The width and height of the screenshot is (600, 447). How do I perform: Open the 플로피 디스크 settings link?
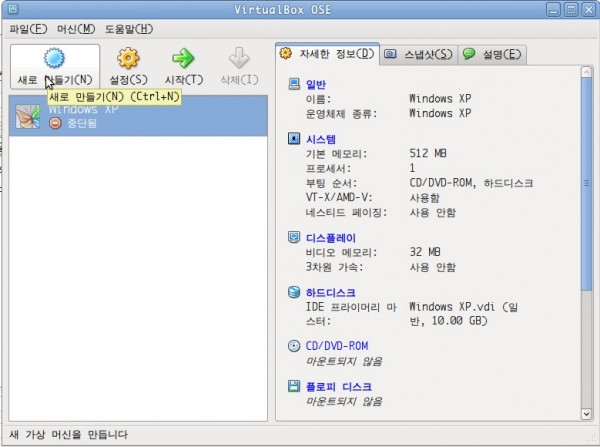339,387
